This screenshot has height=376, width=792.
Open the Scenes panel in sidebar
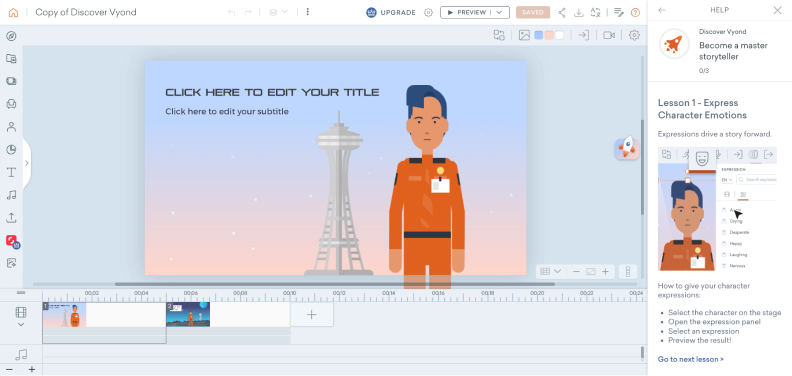coord(11,81)
